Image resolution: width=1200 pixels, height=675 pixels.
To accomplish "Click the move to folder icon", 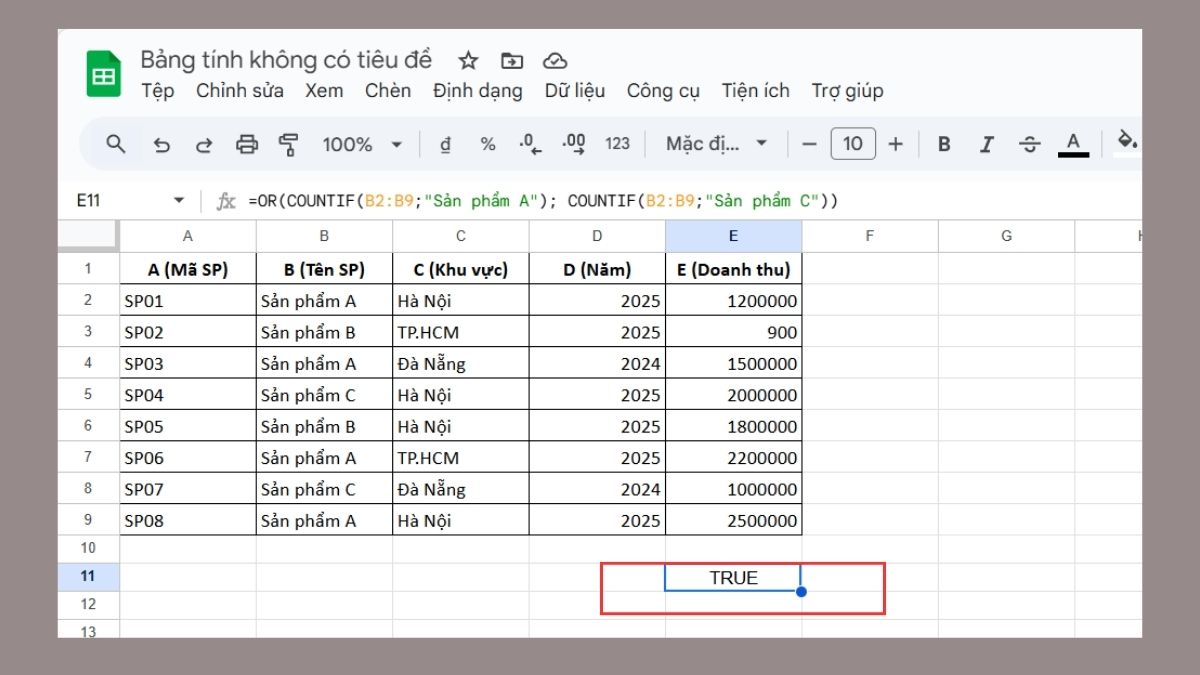I will coord(512,61).
